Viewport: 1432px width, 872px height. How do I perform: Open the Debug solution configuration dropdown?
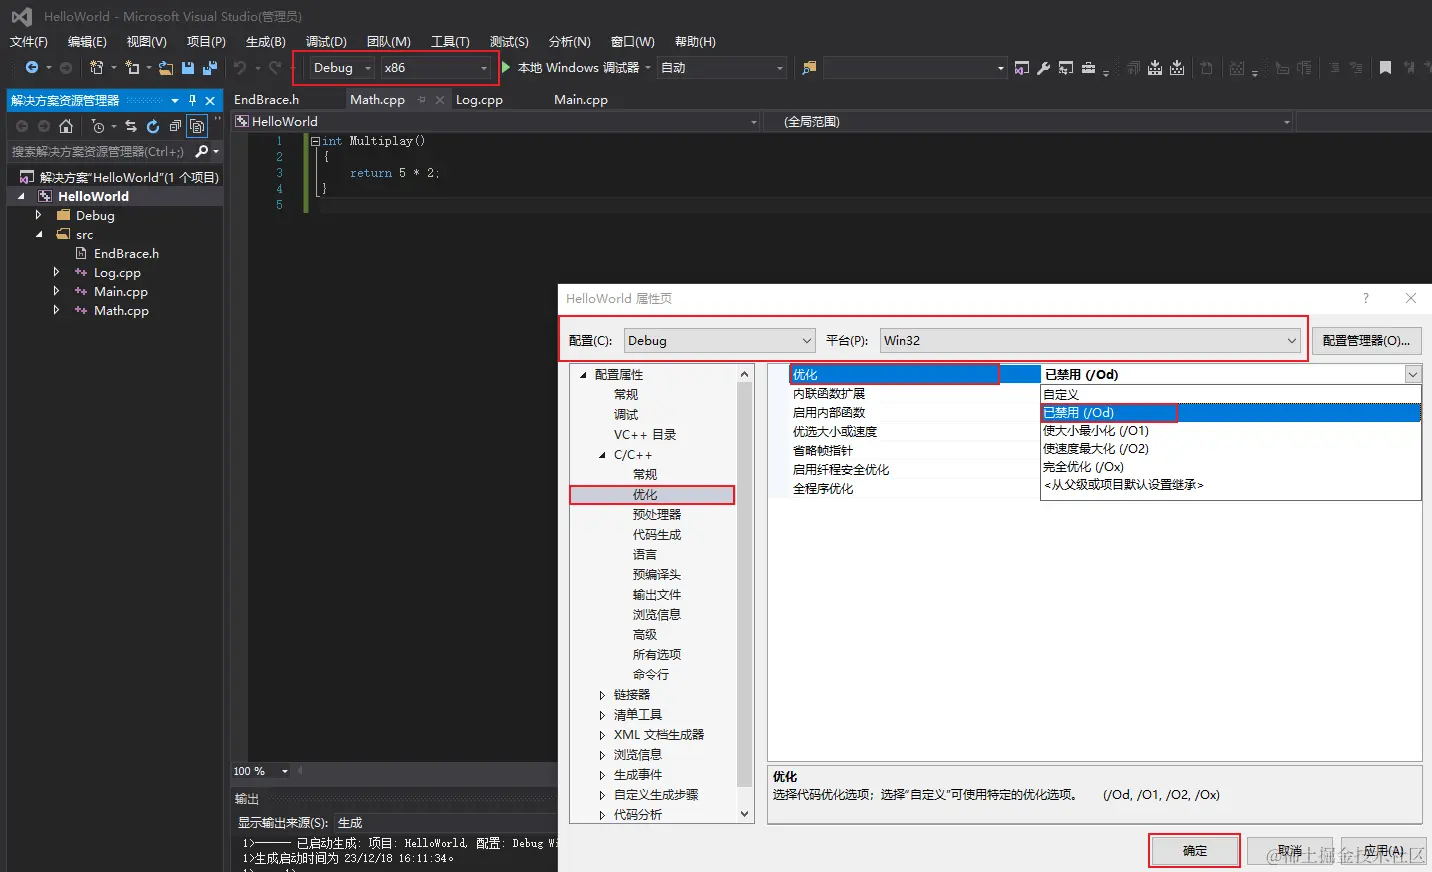[342, 68]
